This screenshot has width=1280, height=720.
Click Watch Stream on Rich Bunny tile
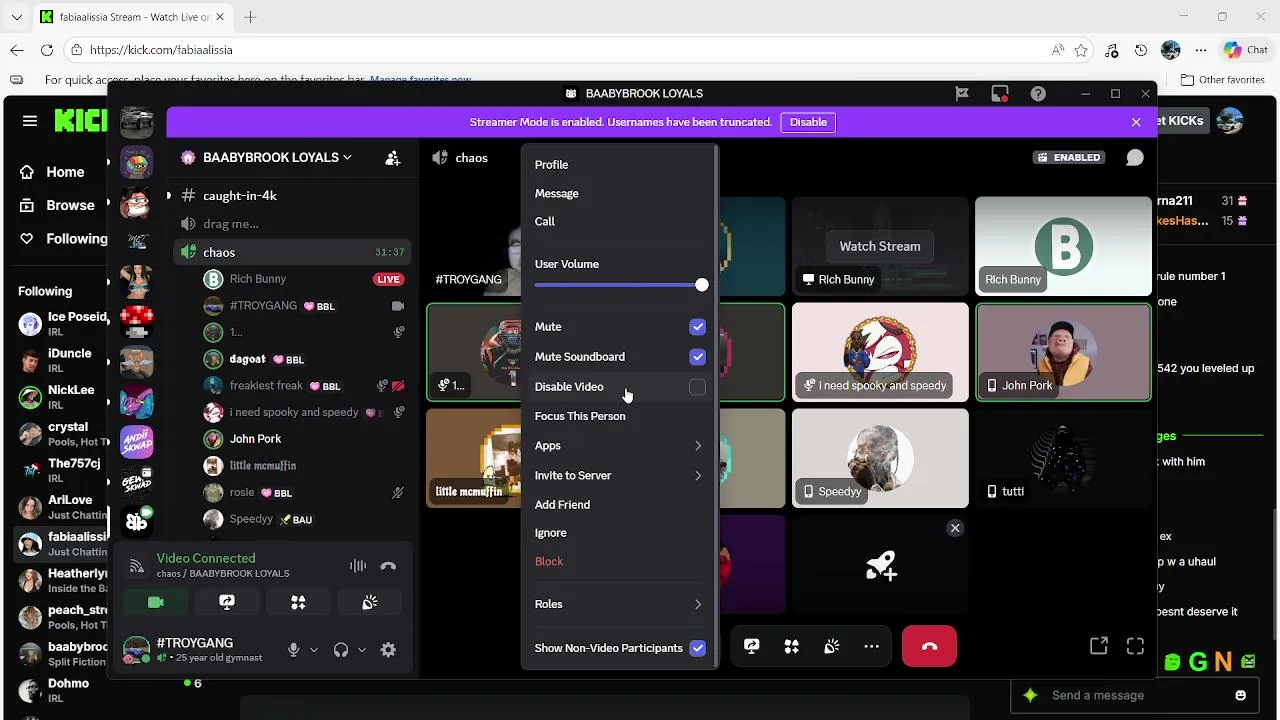[x=880, y=246]
